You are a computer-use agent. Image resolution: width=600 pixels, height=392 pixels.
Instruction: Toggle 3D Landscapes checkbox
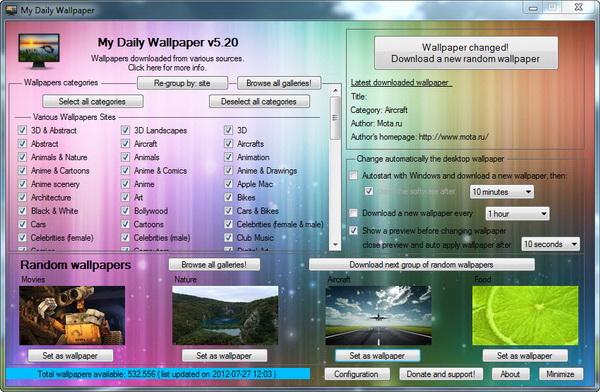[125, 130]
